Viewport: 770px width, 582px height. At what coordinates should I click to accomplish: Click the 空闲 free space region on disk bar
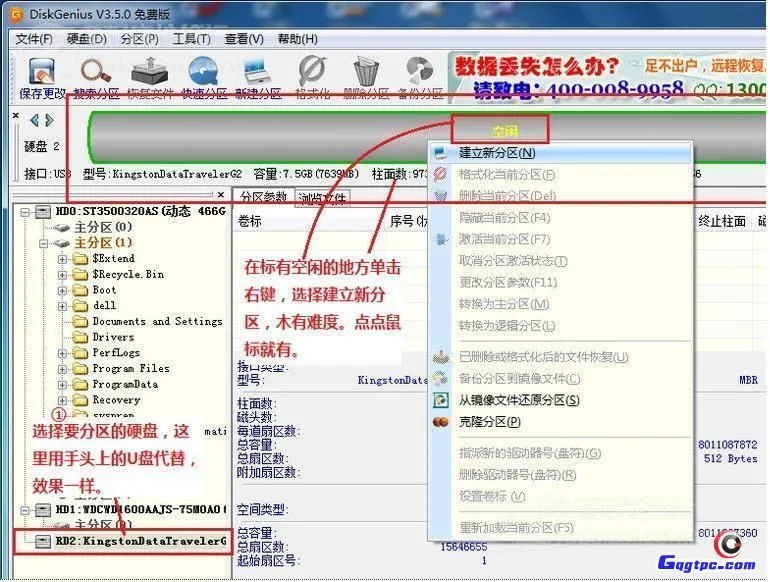(x=500, y=130)
